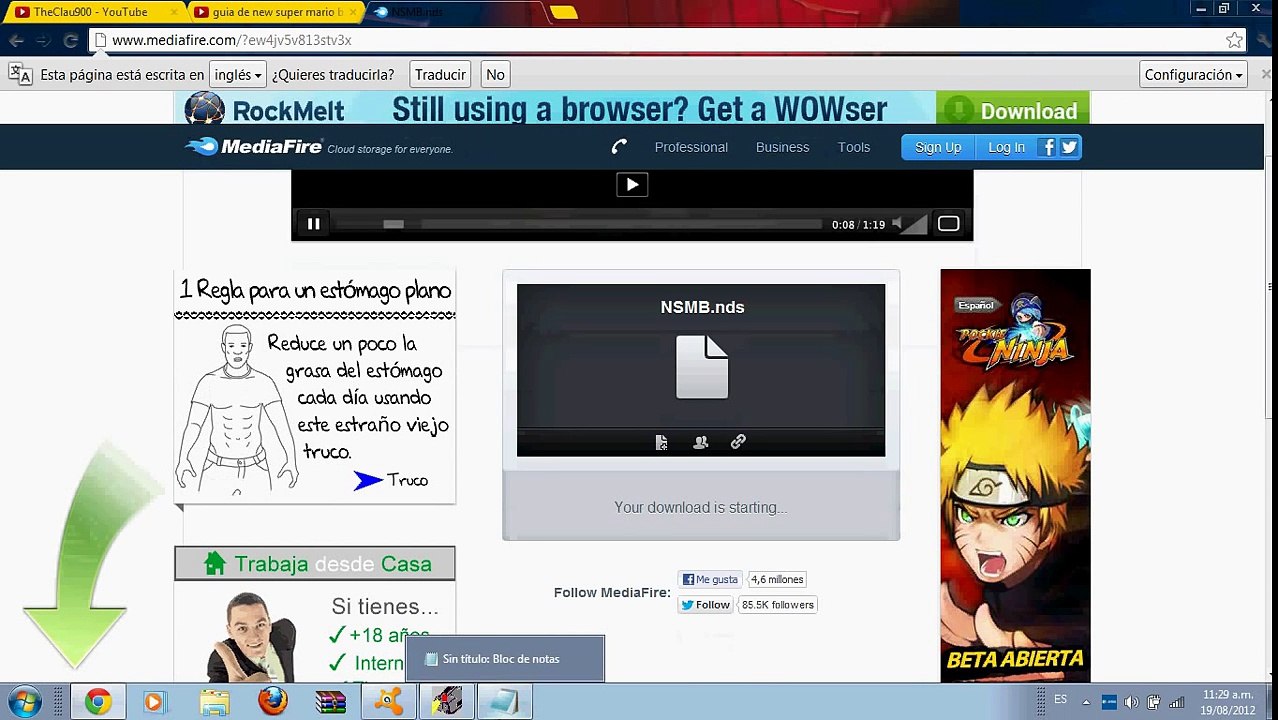The width and height of the screenshot is (1278, 720).
Task: Bookmark page with the star icon
Action: coord(1234,40)
